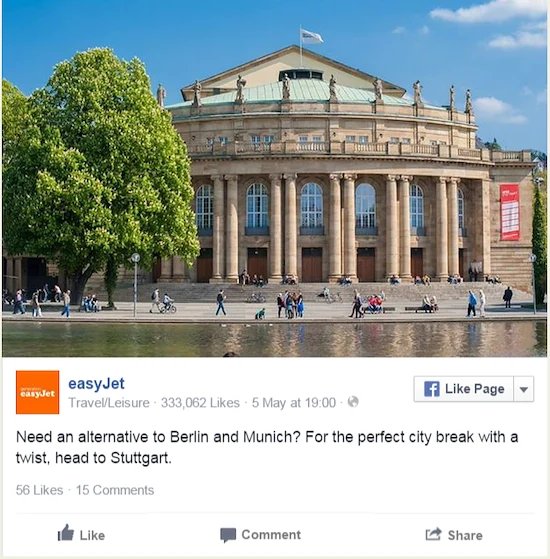This screenshot has width=550, height=559.
Task: Open the orange easyJet profile logo
Action: click(37, 392)
